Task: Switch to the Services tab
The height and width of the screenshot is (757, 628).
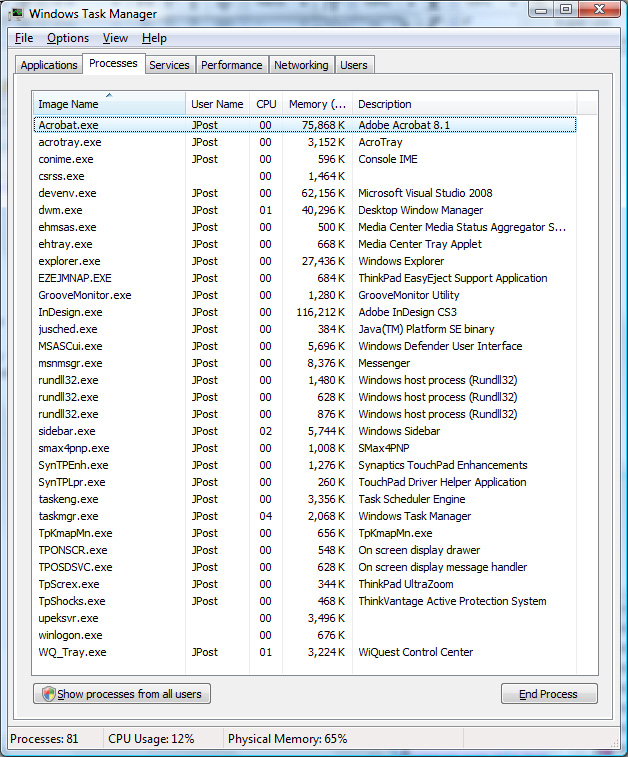Action: click(169, 65)
